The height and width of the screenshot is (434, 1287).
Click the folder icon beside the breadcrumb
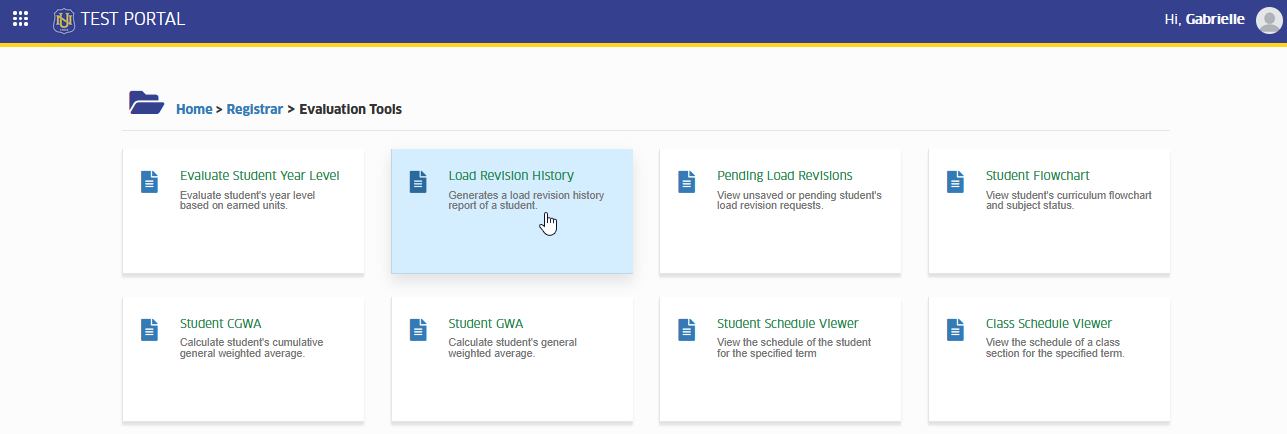coord(146,102)
